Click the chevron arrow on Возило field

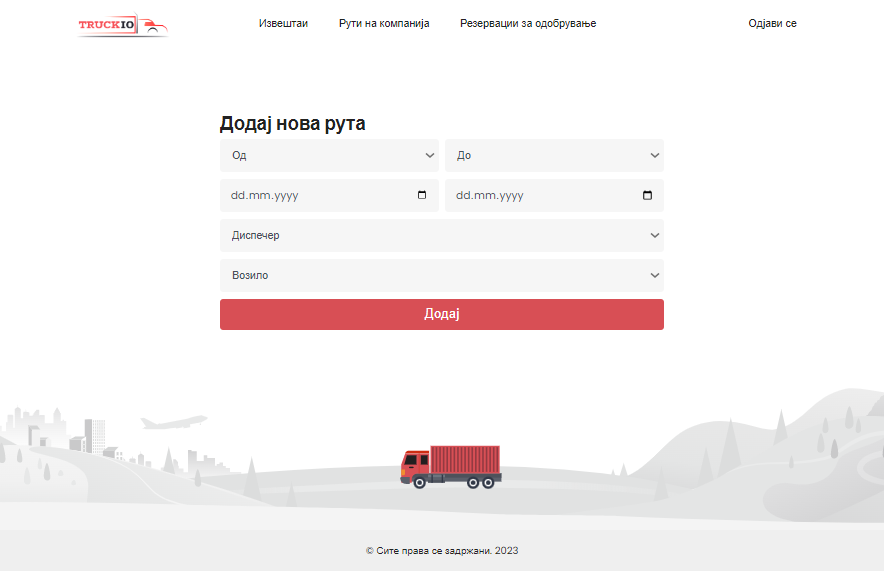[x=655, y=275]
